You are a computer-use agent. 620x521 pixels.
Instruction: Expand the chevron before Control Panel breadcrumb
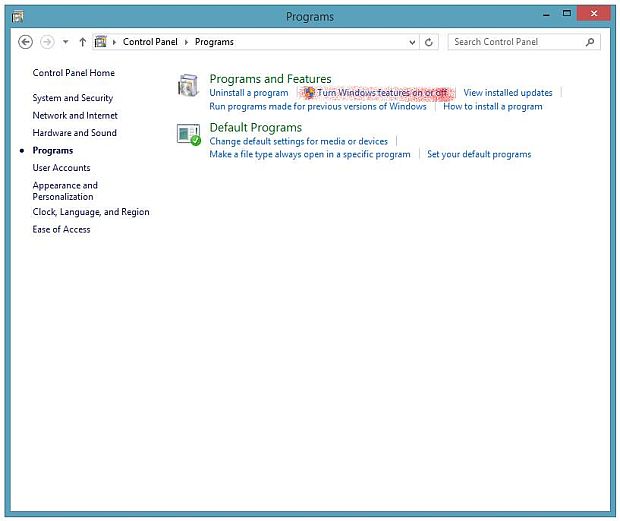pyautogui.click(x=114, y=42)
